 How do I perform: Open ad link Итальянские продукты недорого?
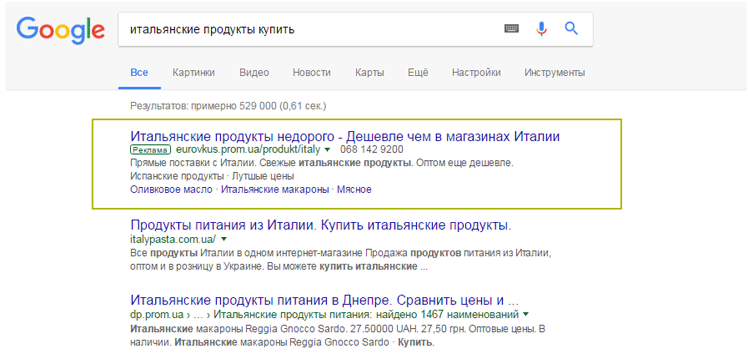[345, 137]
